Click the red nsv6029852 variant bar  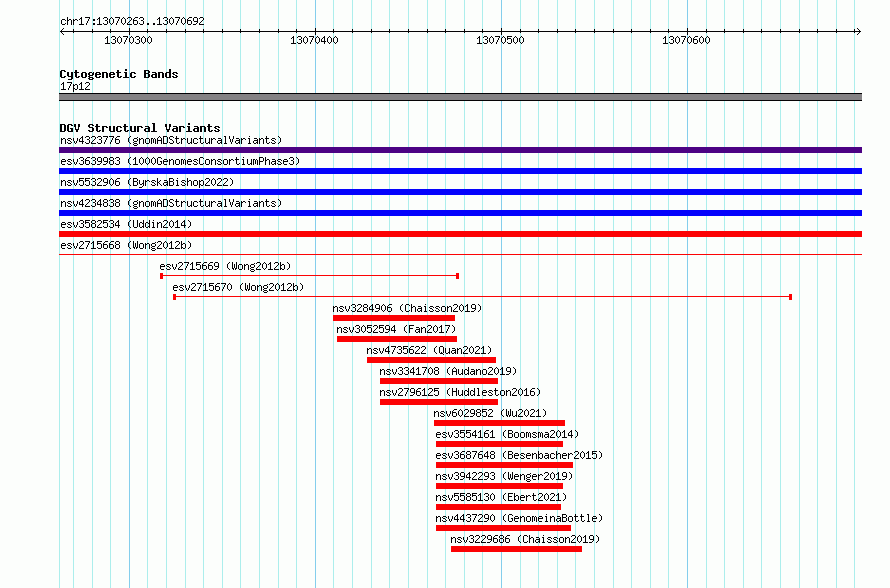coord(499,423)
